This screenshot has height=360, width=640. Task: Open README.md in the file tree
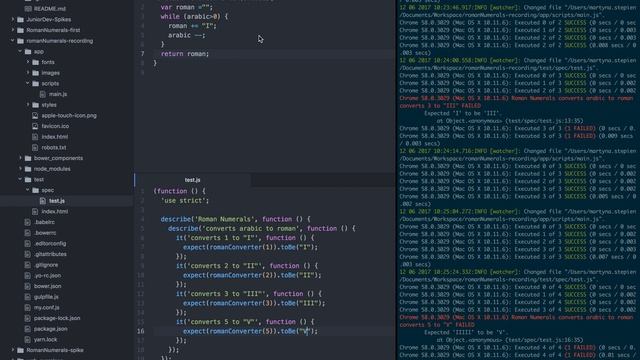49,9
